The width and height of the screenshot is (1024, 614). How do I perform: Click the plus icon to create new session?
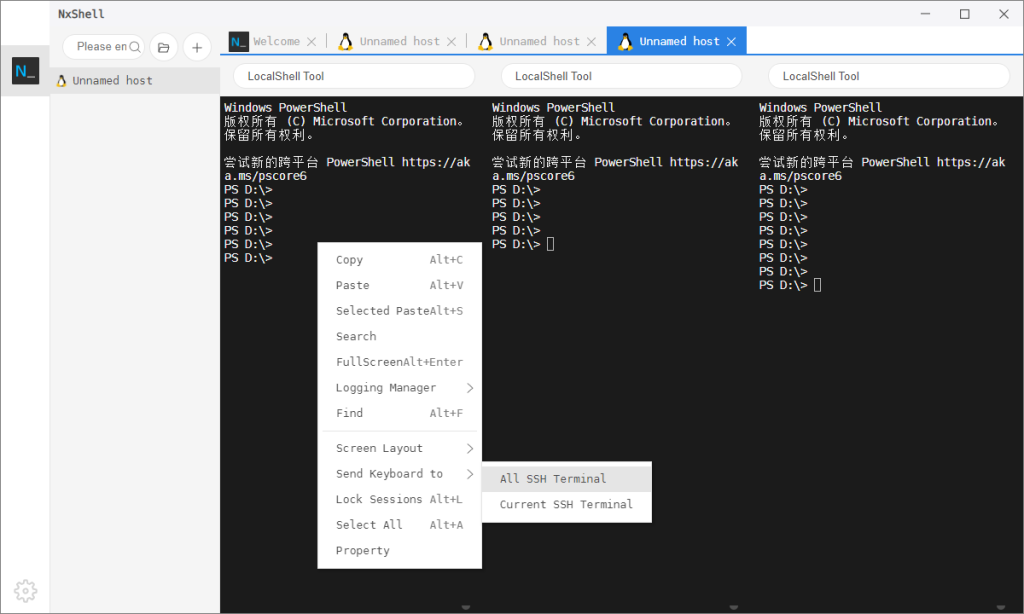(x=196, y=46)
